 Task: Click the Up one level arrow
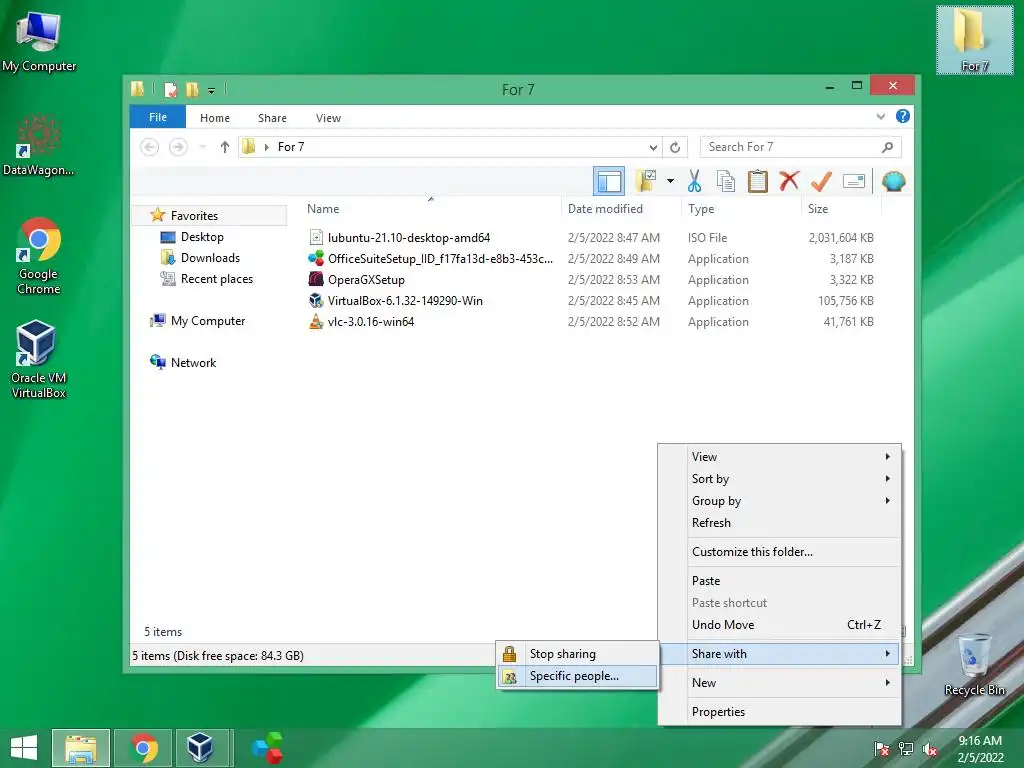click(x=225, y=147)
